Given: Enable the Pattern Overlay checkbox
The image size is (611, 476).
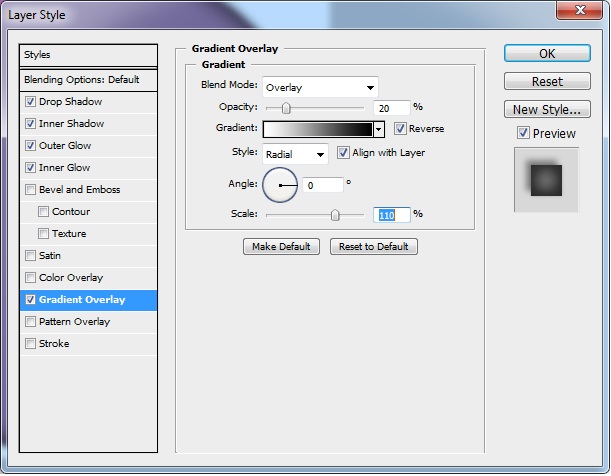Looking at the screenshot, I should [30, 322].
